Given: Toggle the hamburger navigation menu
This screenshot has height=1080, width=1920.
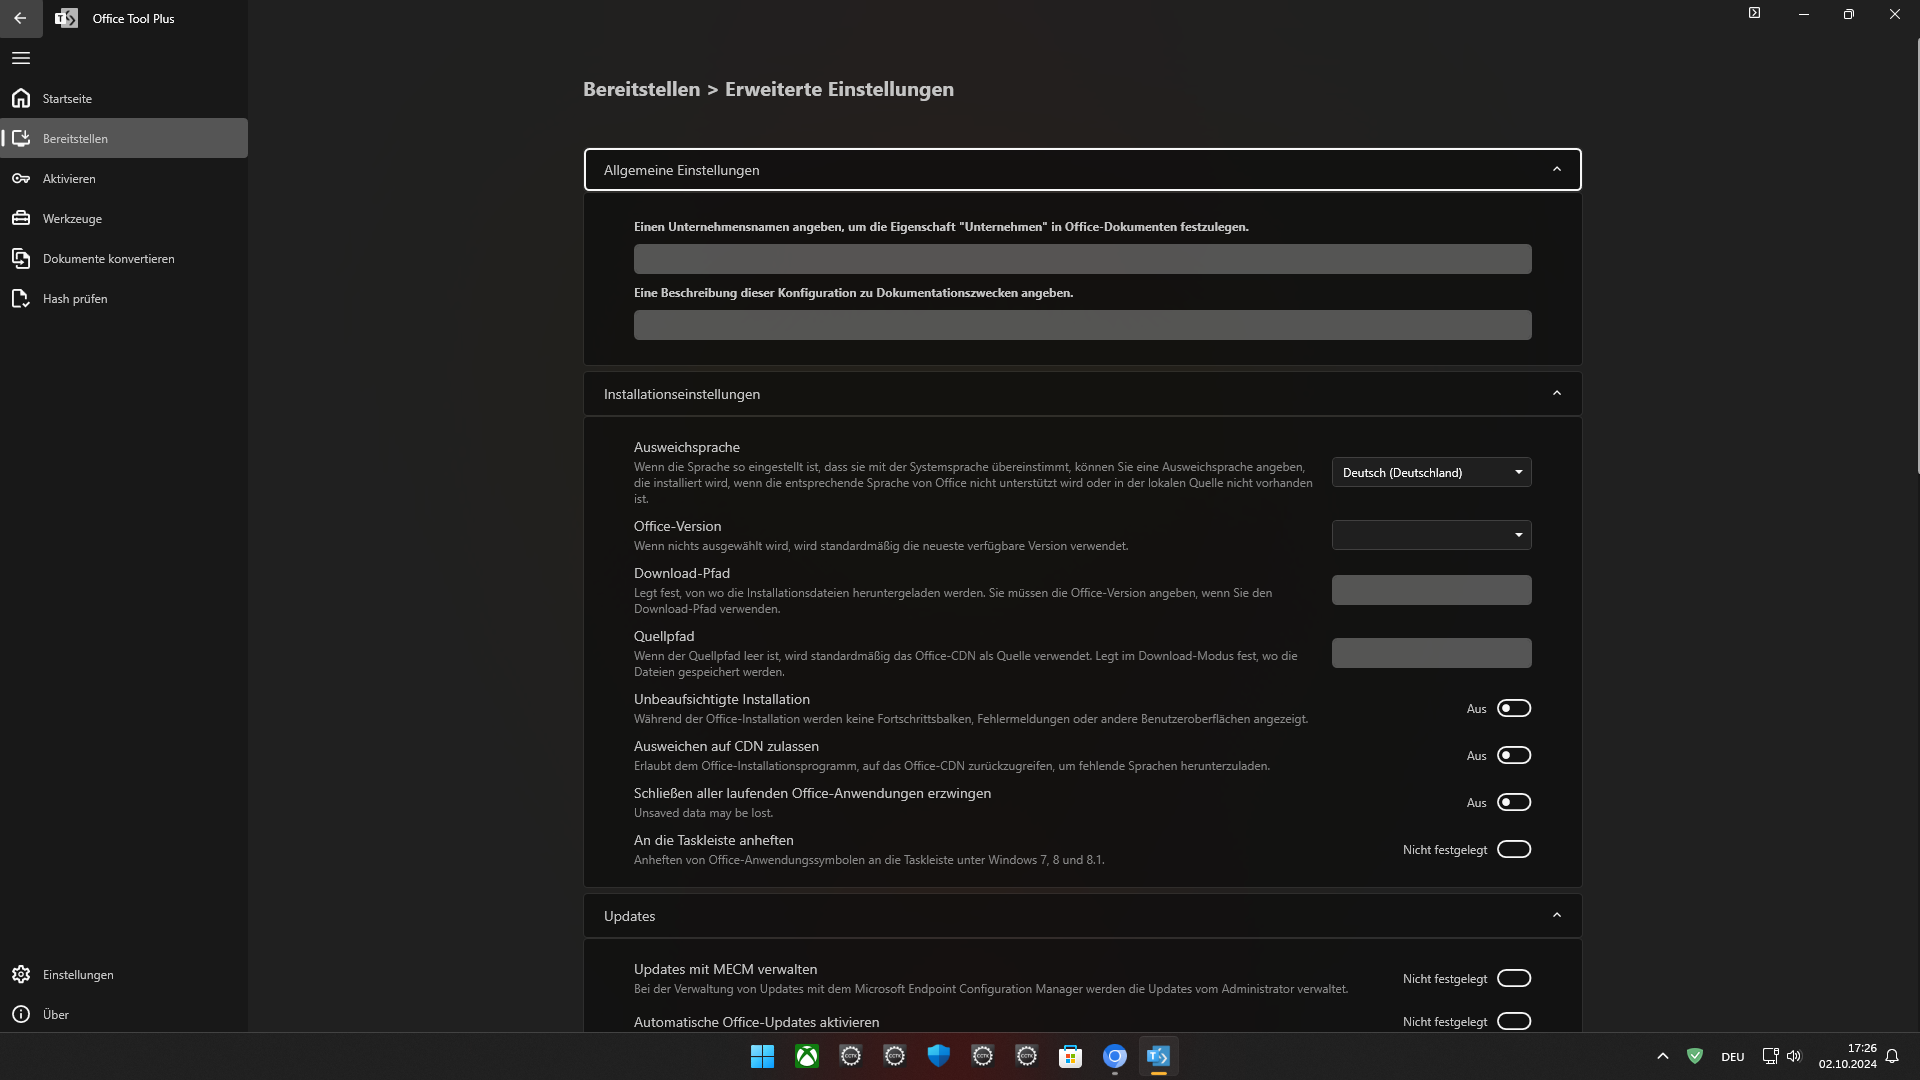Looking at the screenshot, I should tap(21, 58).
